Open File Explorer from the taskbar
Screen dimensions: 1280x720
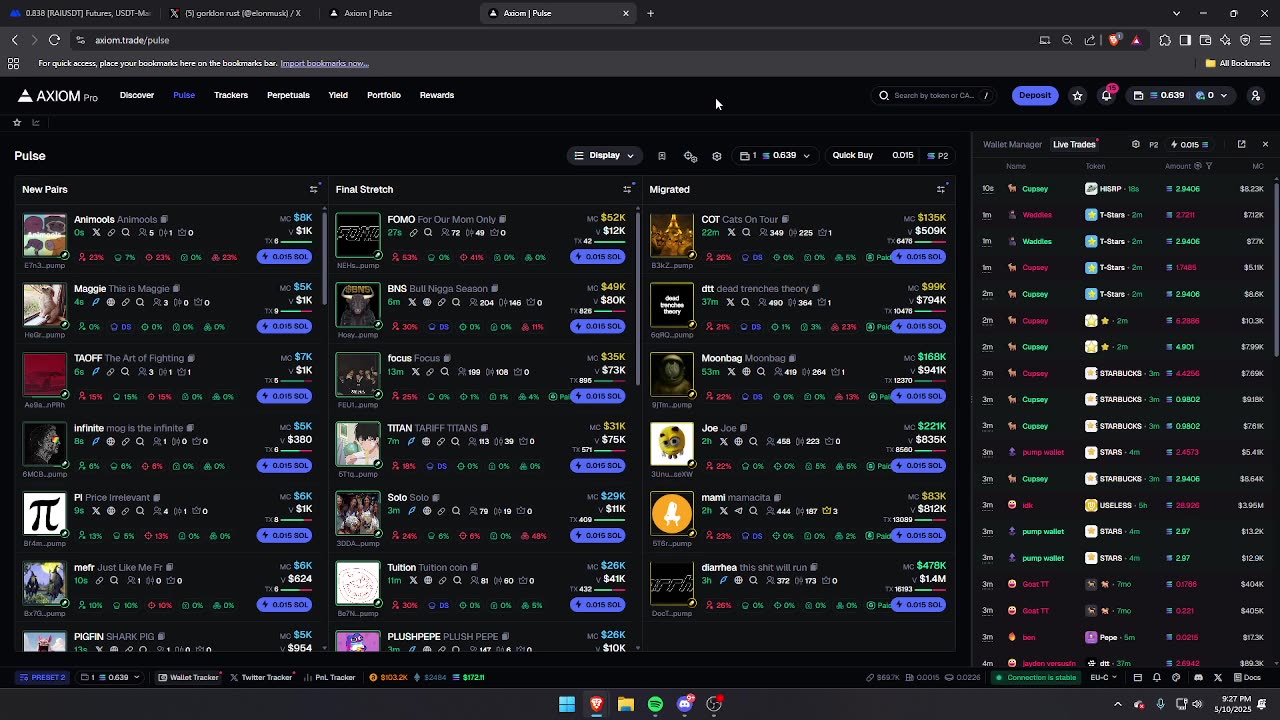tap(626, 704)
